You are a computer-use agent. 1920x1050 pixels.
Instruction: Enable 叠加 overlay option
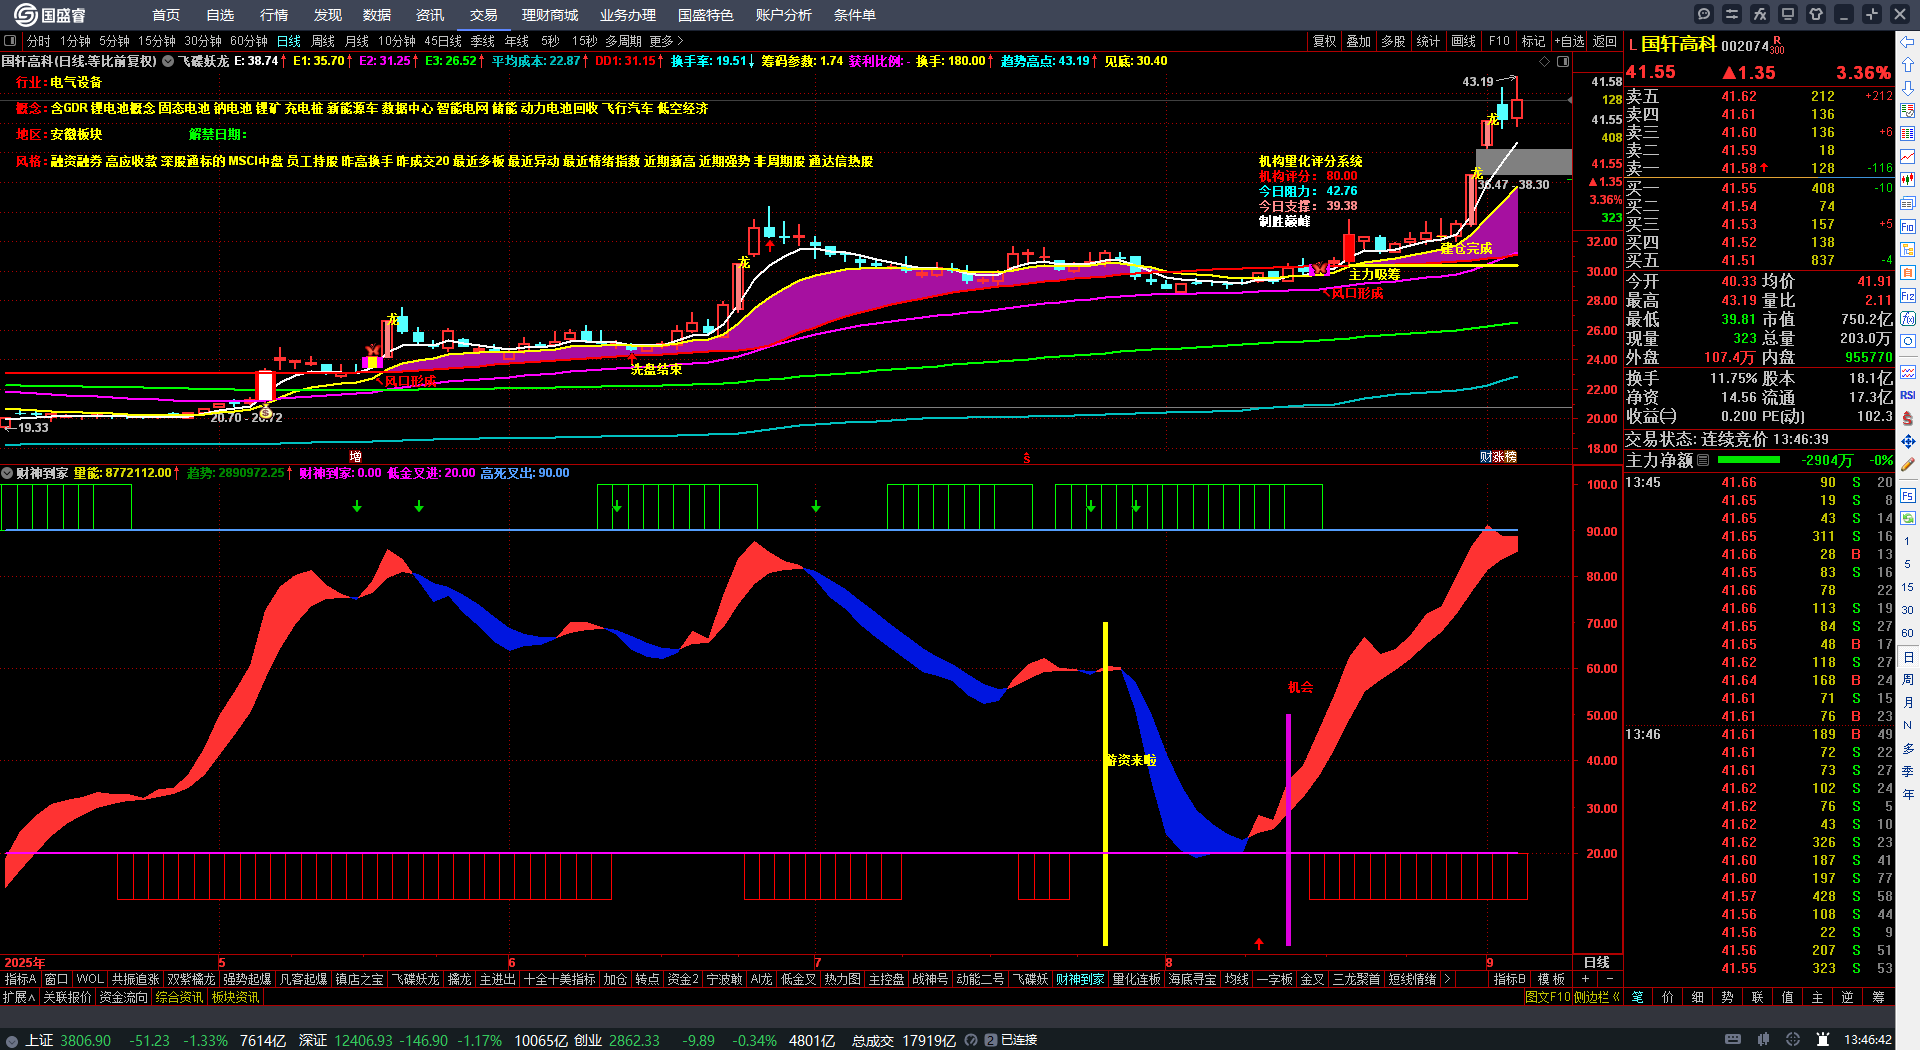[x=1358, y=41]
